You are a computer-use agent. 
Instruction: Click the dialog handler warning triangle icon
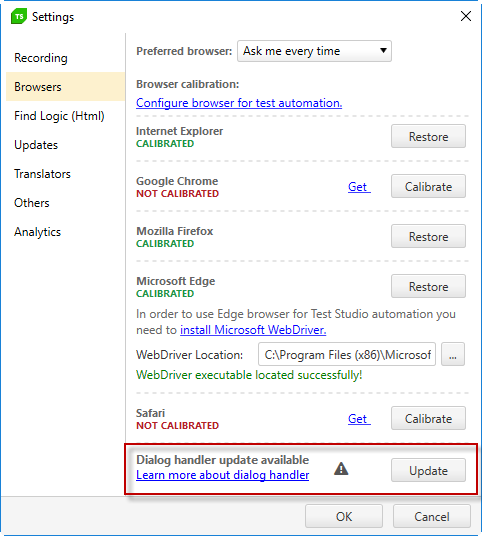341,469
